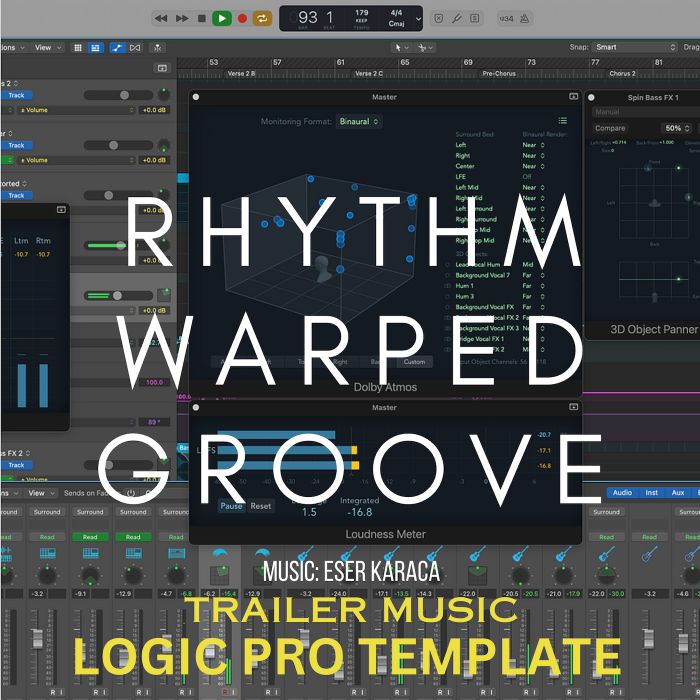Click the red Record button
Viewport: 700px width, 700px height.
(x=242, y=18)
